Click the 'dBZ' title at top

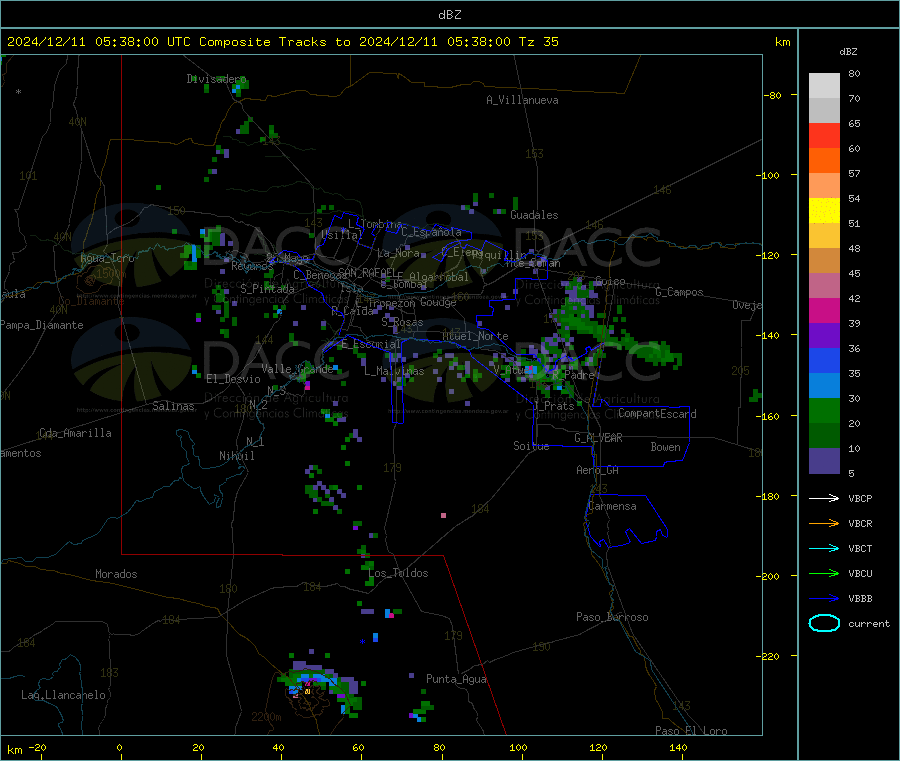point(449,15)
